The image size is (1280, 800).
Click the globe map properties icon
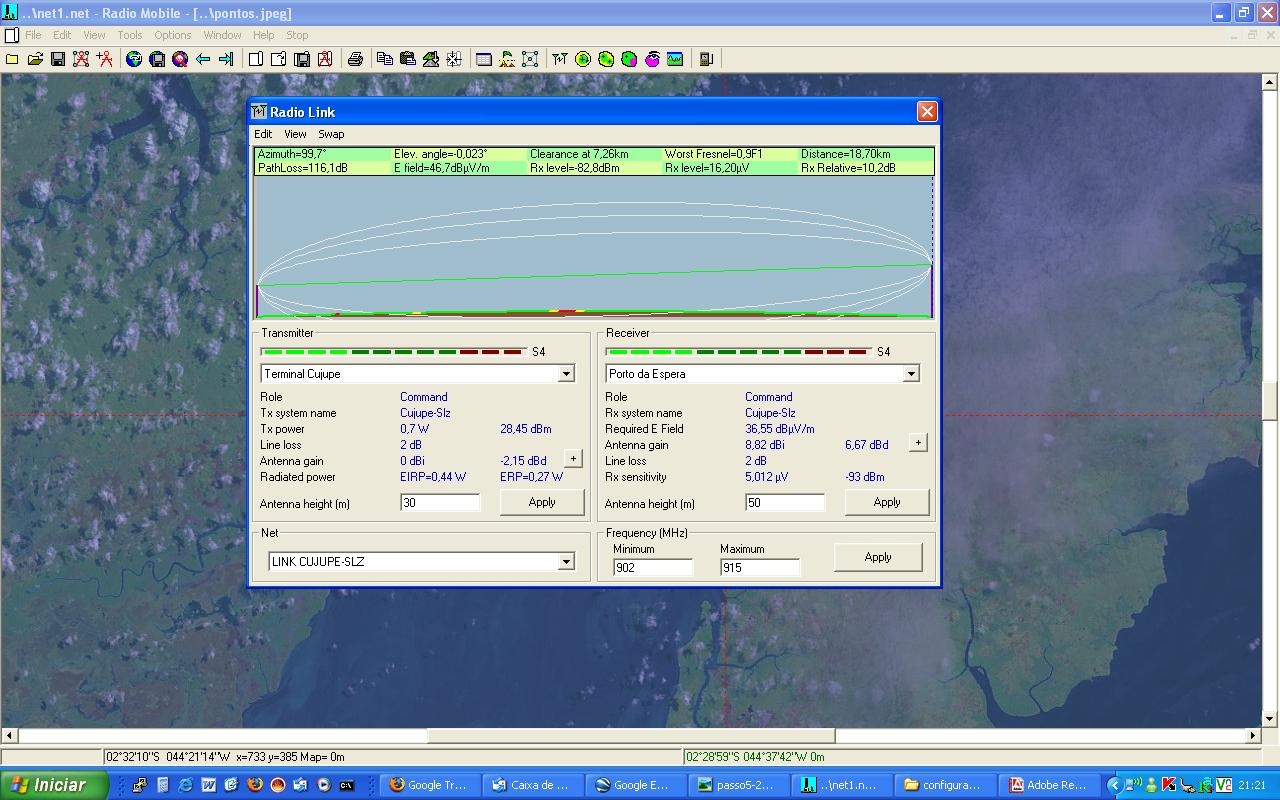click(134, 60)
